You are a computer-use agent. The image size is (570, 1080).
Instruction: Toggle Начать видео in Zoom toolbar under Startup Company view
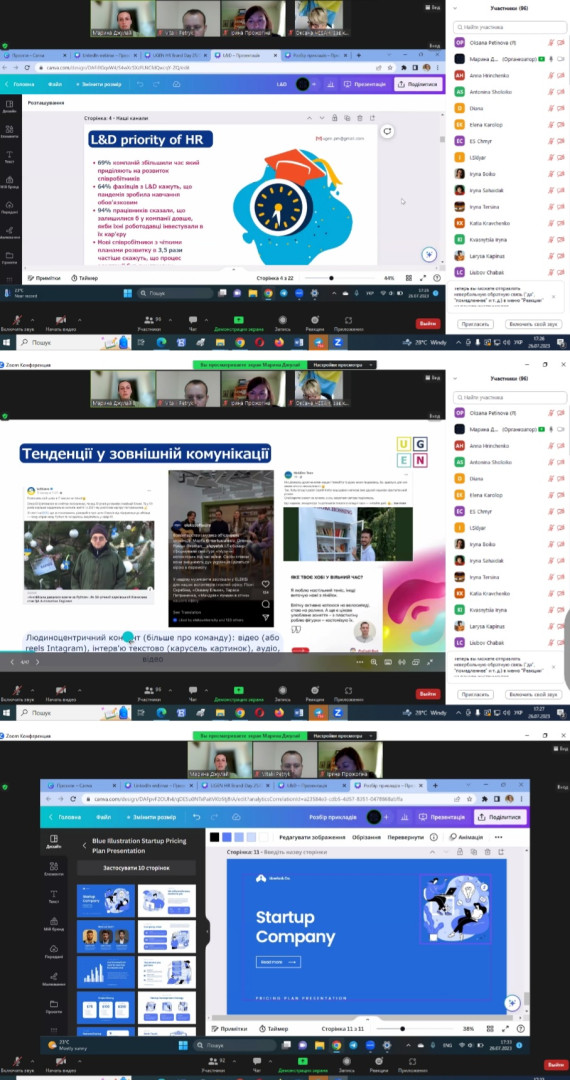(x=60, y=1064)
